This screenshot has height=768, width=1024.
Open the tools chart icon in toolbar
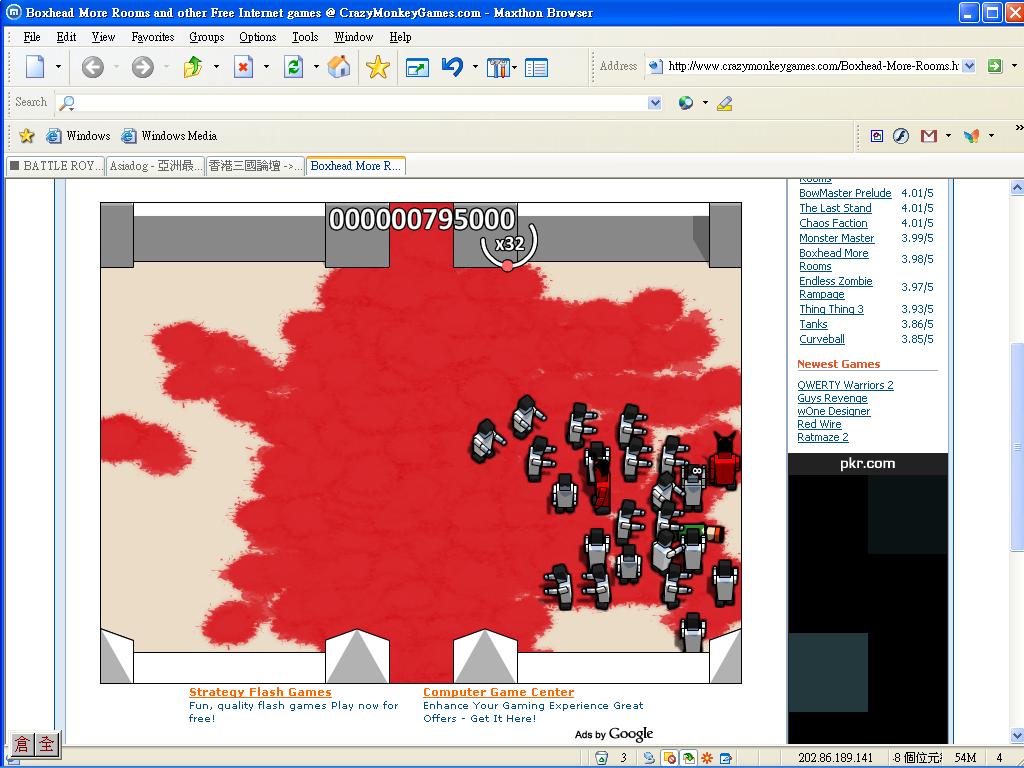(498, 67)
